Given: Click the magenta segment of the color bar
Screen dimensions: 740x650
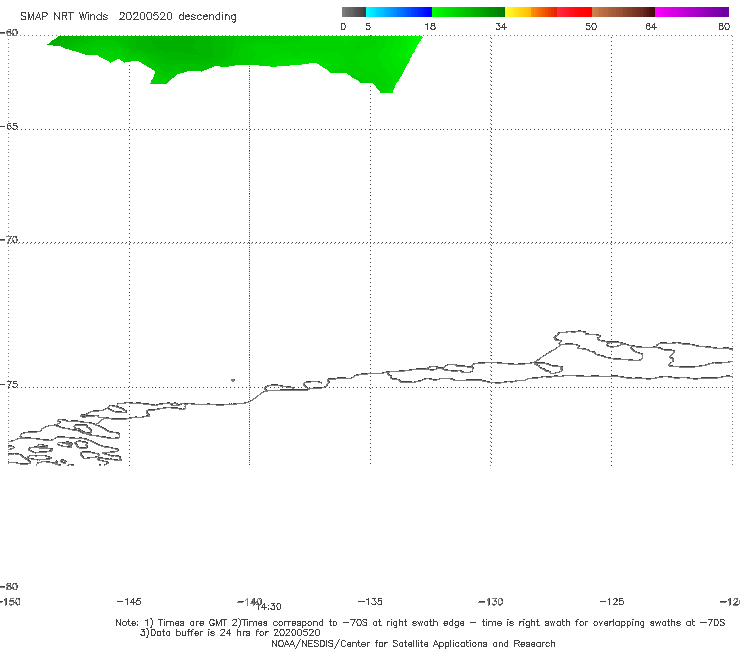Looking at the screenshot, I should tap(692, 12).
